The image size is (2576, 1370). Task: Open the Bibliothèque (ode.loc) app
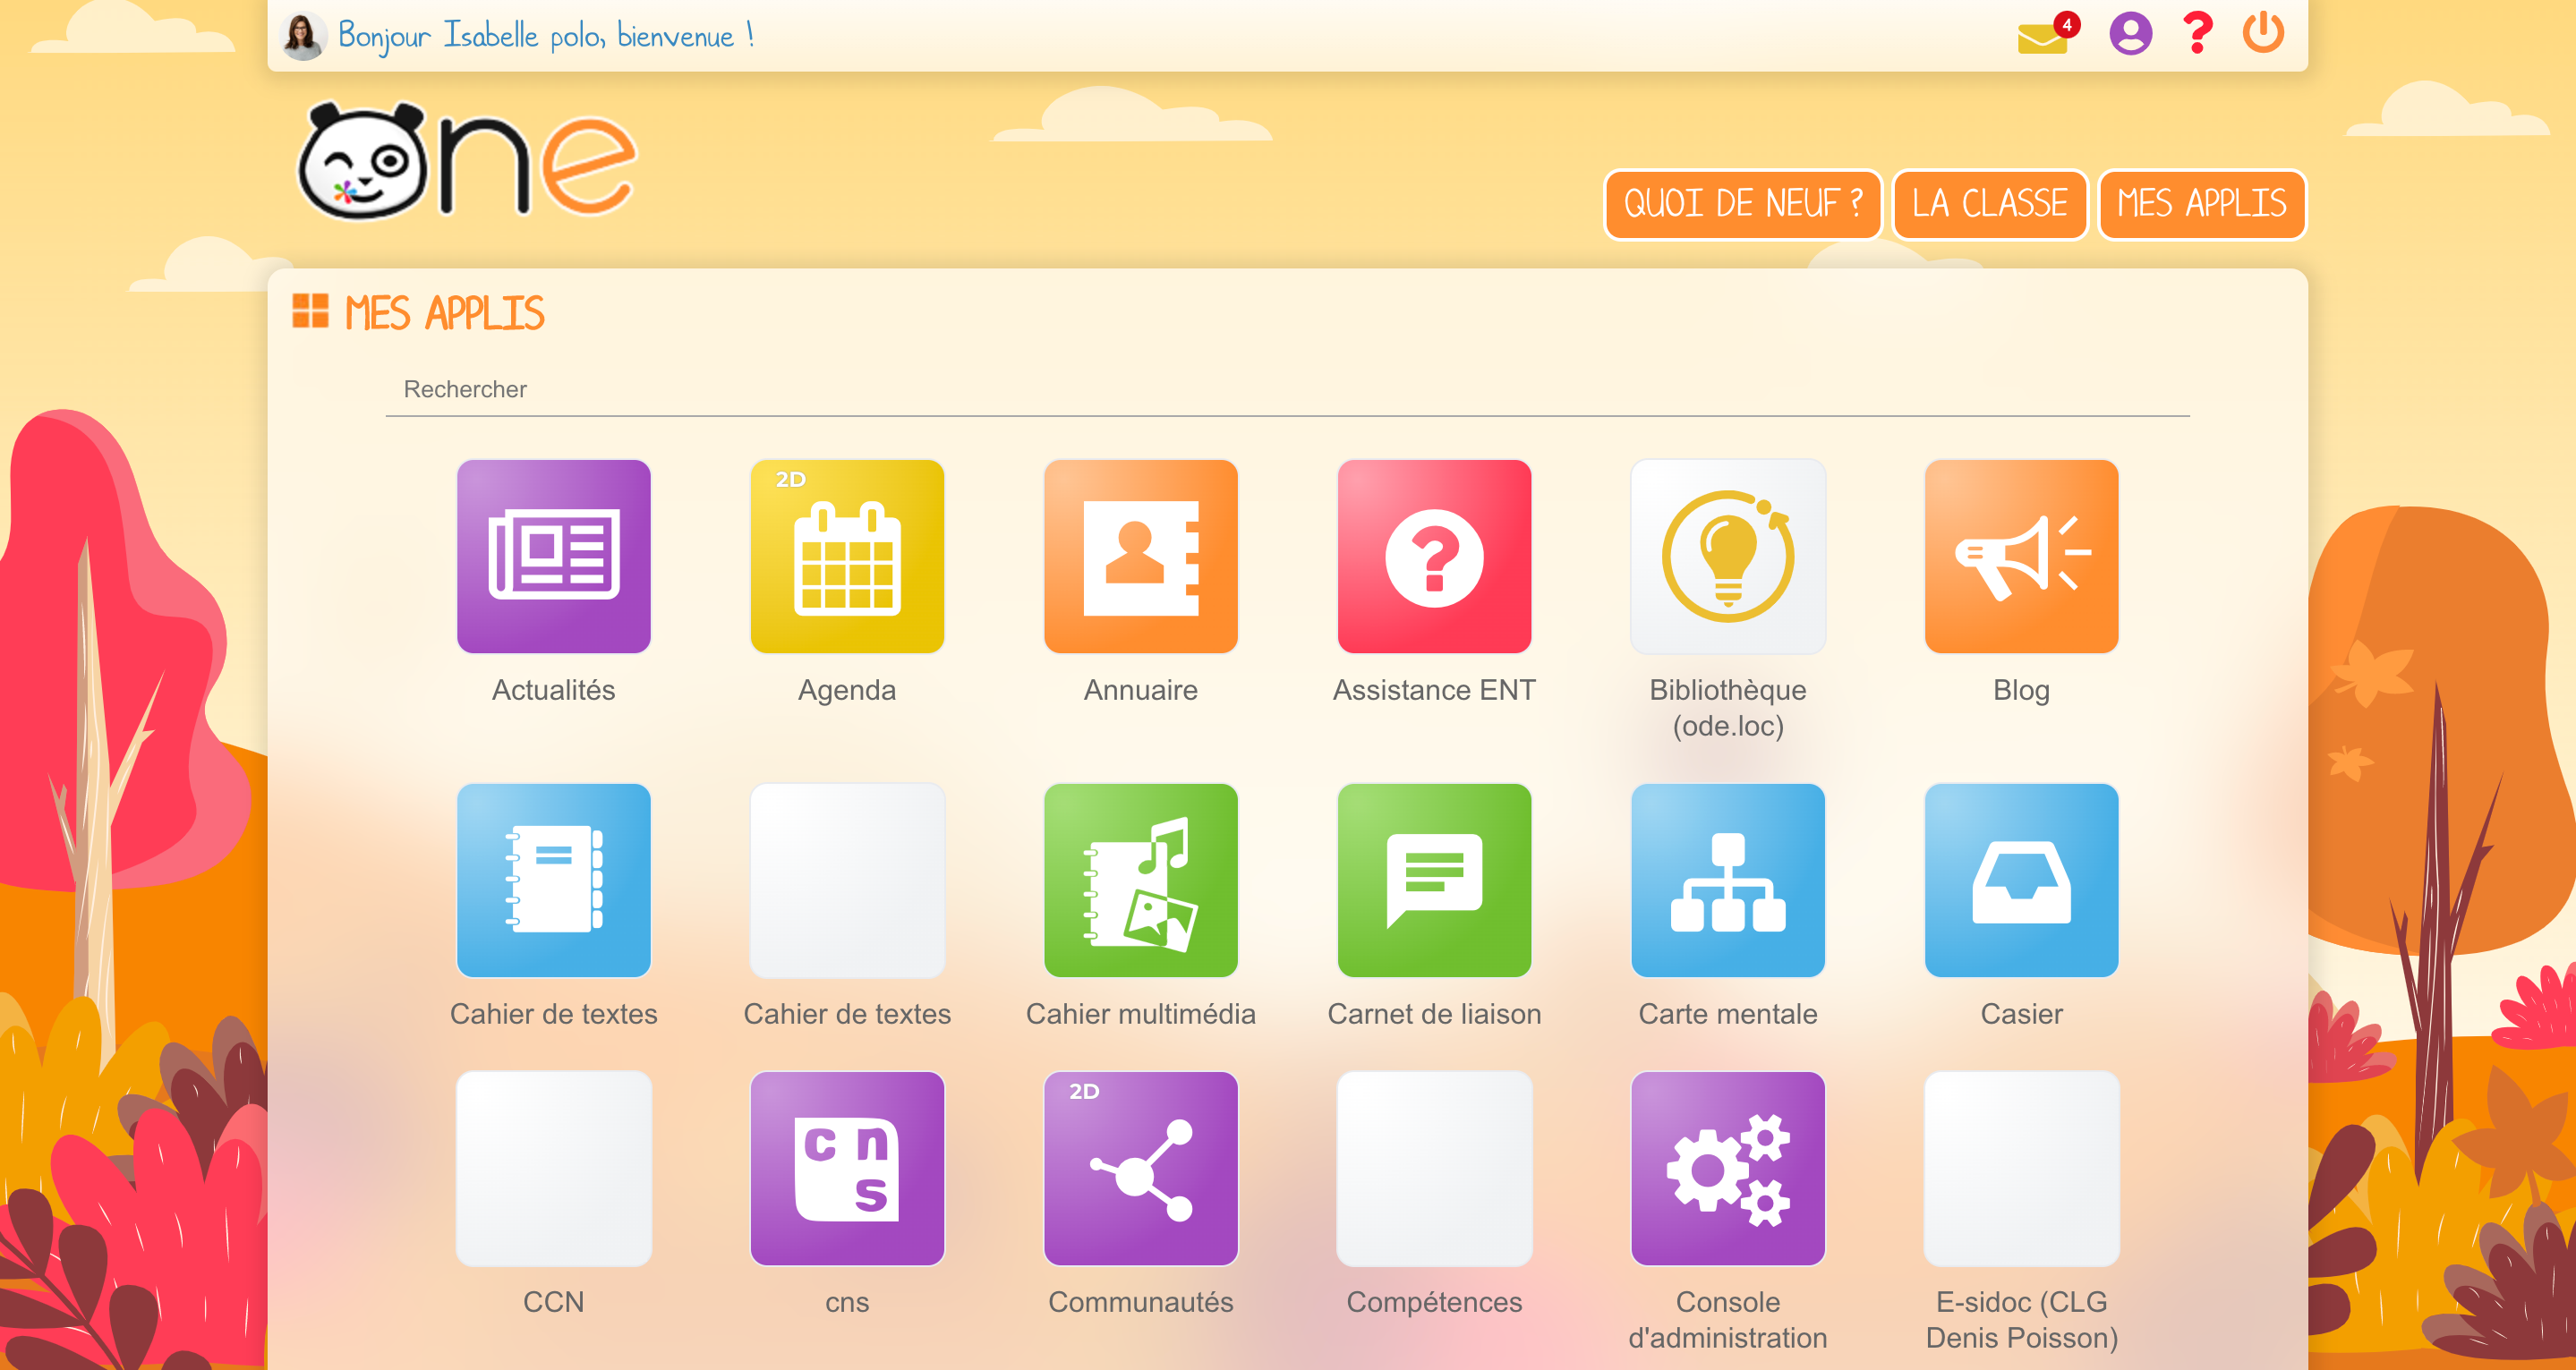click(1728, 556)
